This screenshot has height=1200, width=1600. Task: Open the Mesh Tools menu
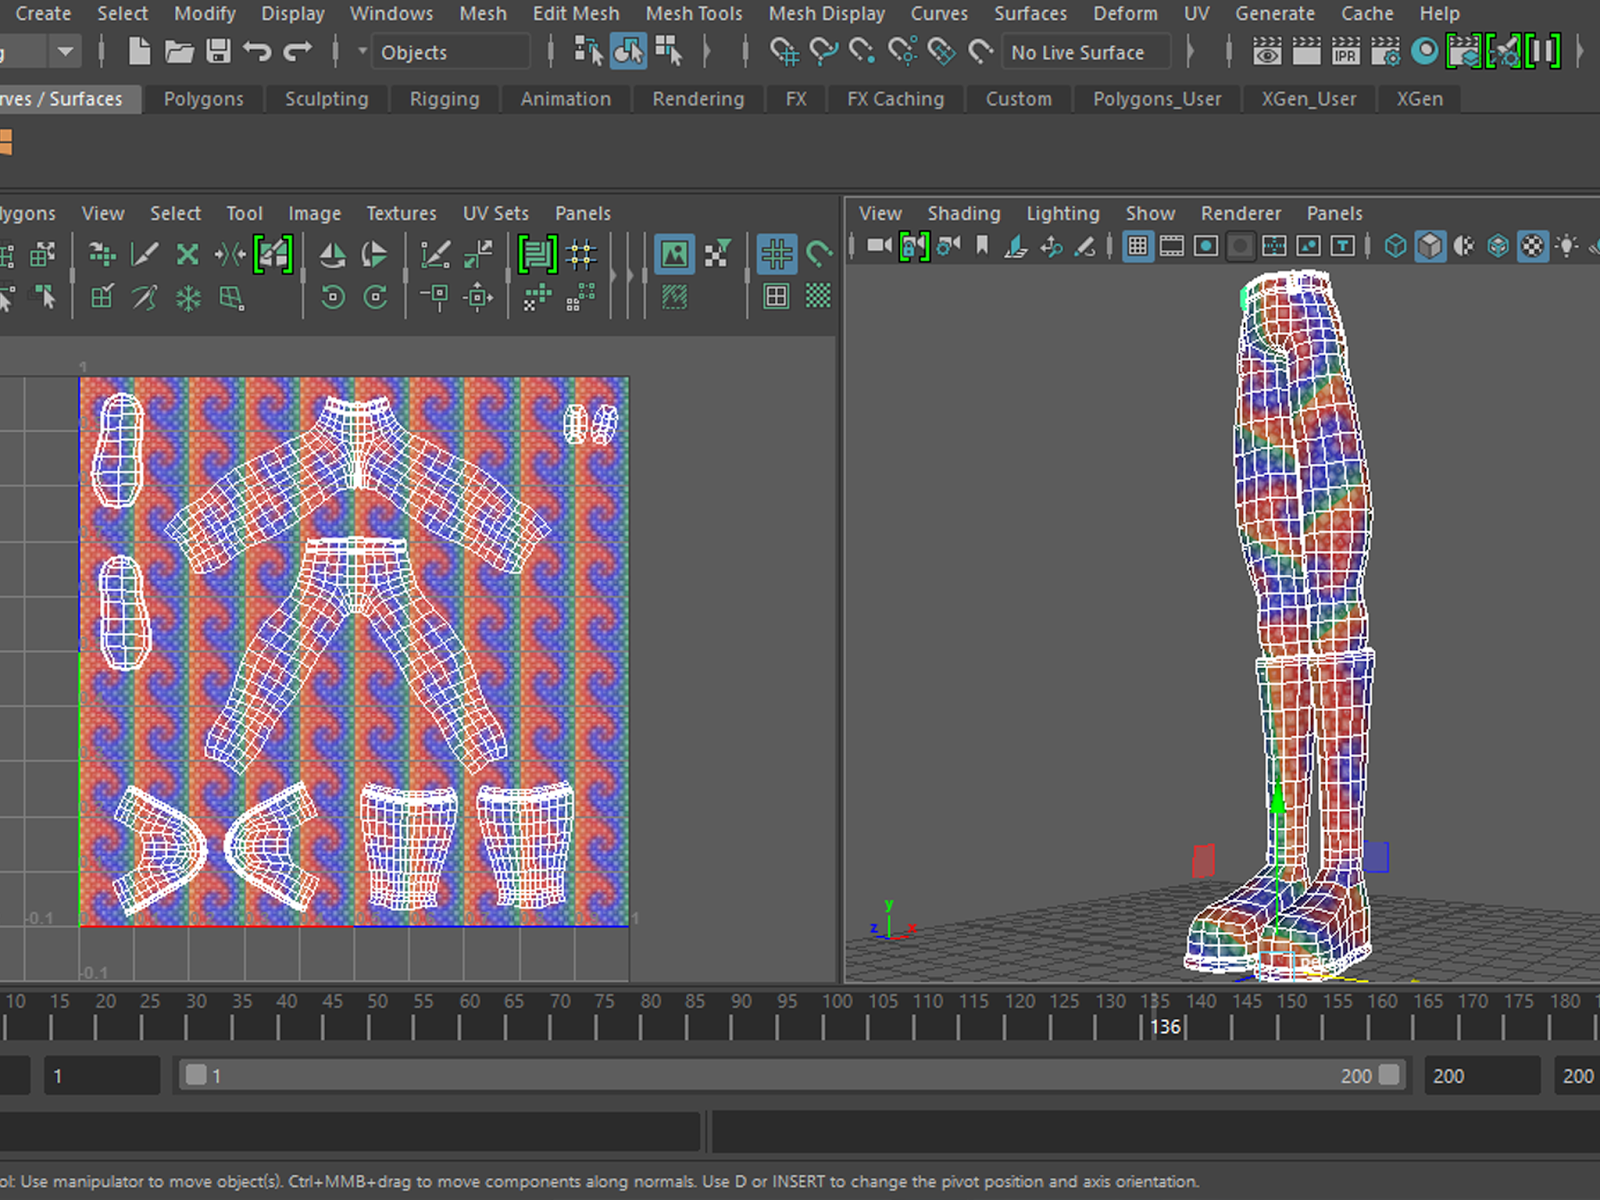[x=693, y=14]
